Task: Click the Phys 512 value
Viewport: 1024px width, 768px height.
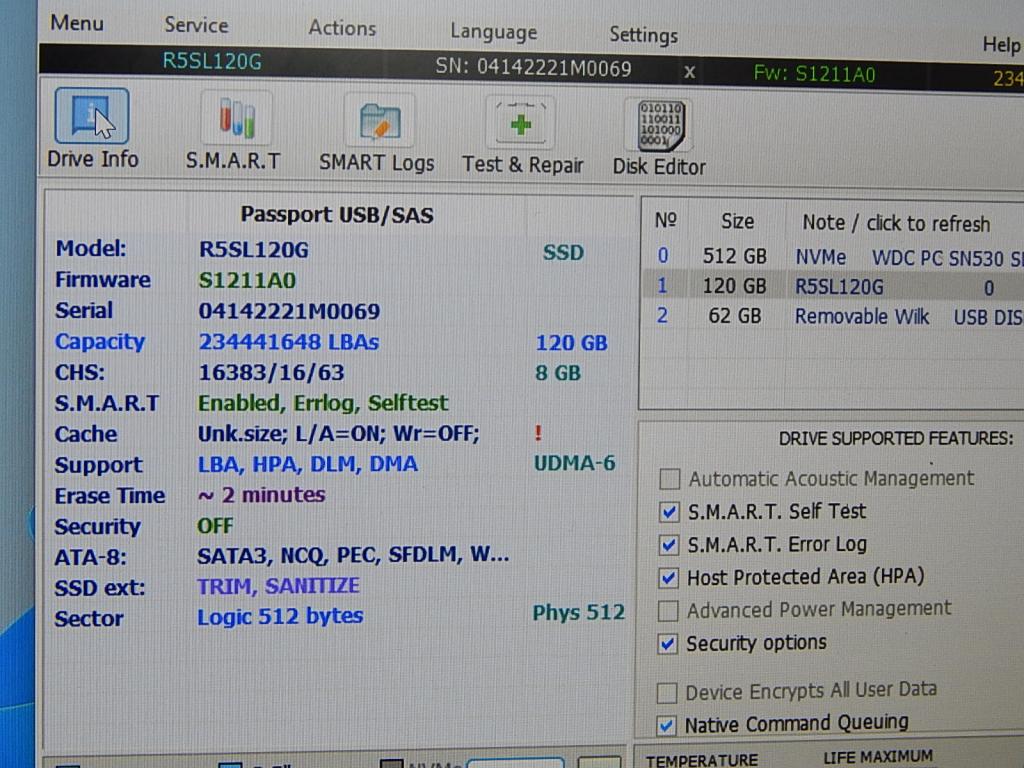Action: pos(579,613)
